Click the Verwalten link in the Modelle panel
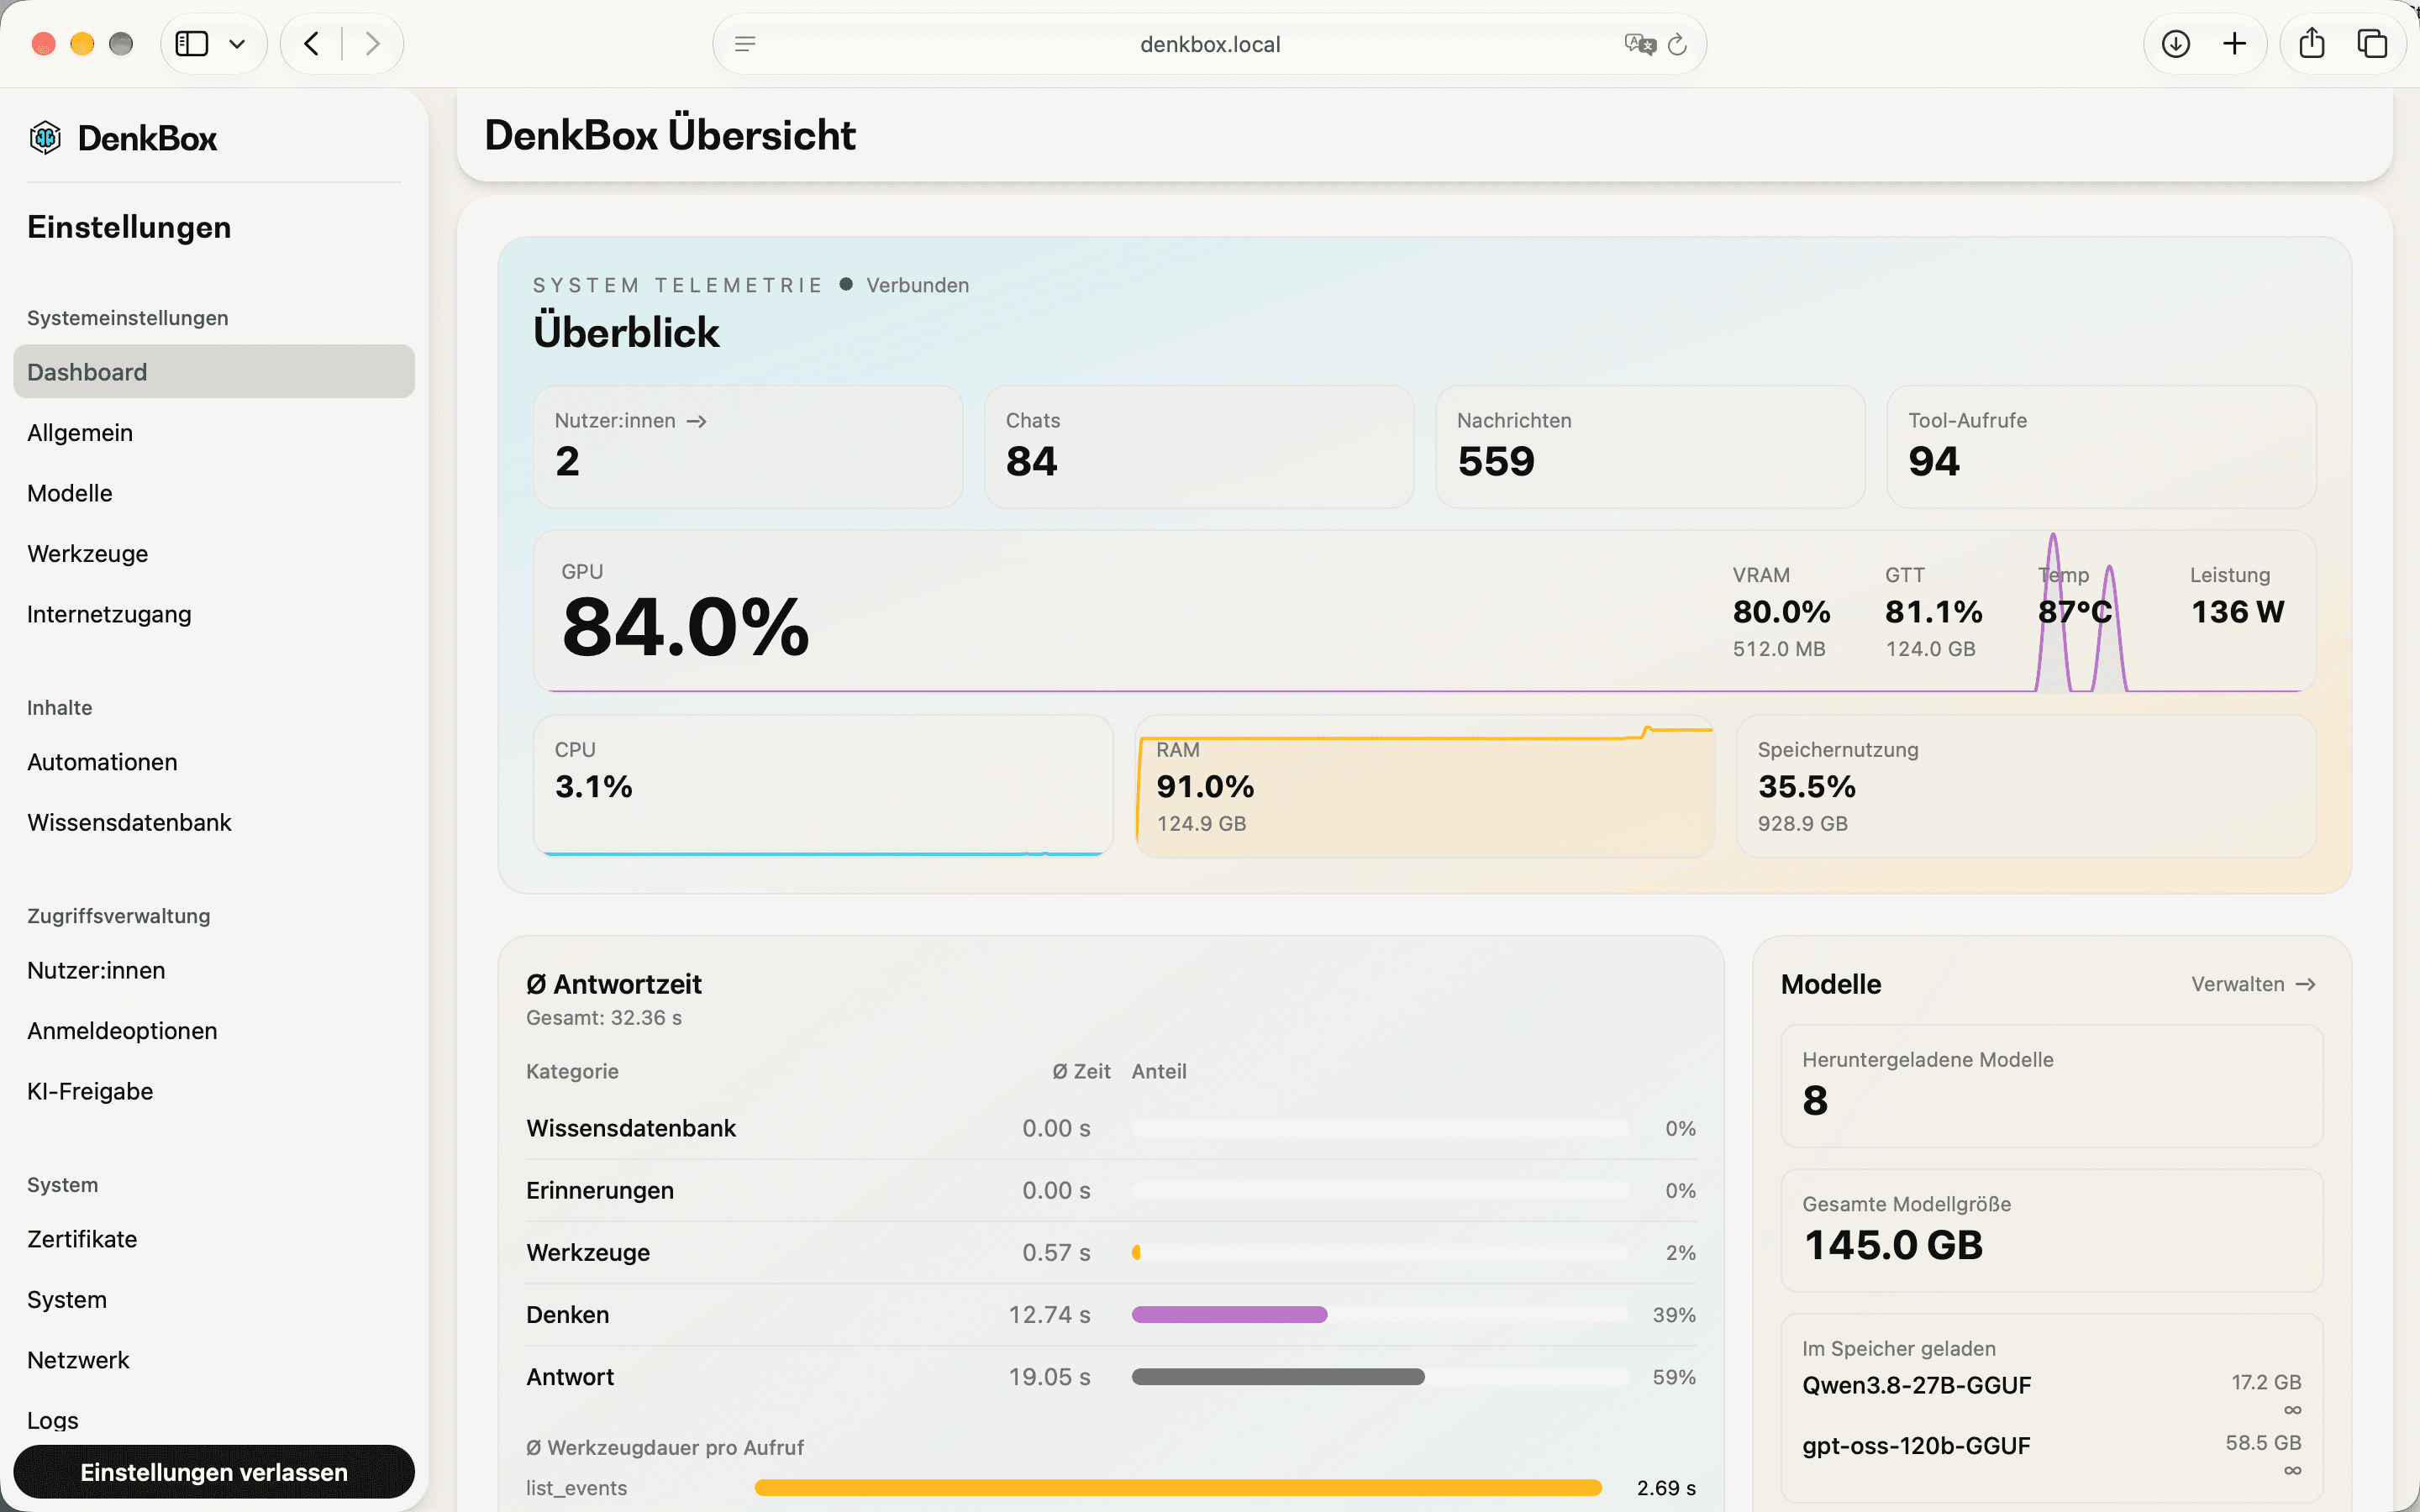2420x1512 pixels. [x=2253, y=984]
